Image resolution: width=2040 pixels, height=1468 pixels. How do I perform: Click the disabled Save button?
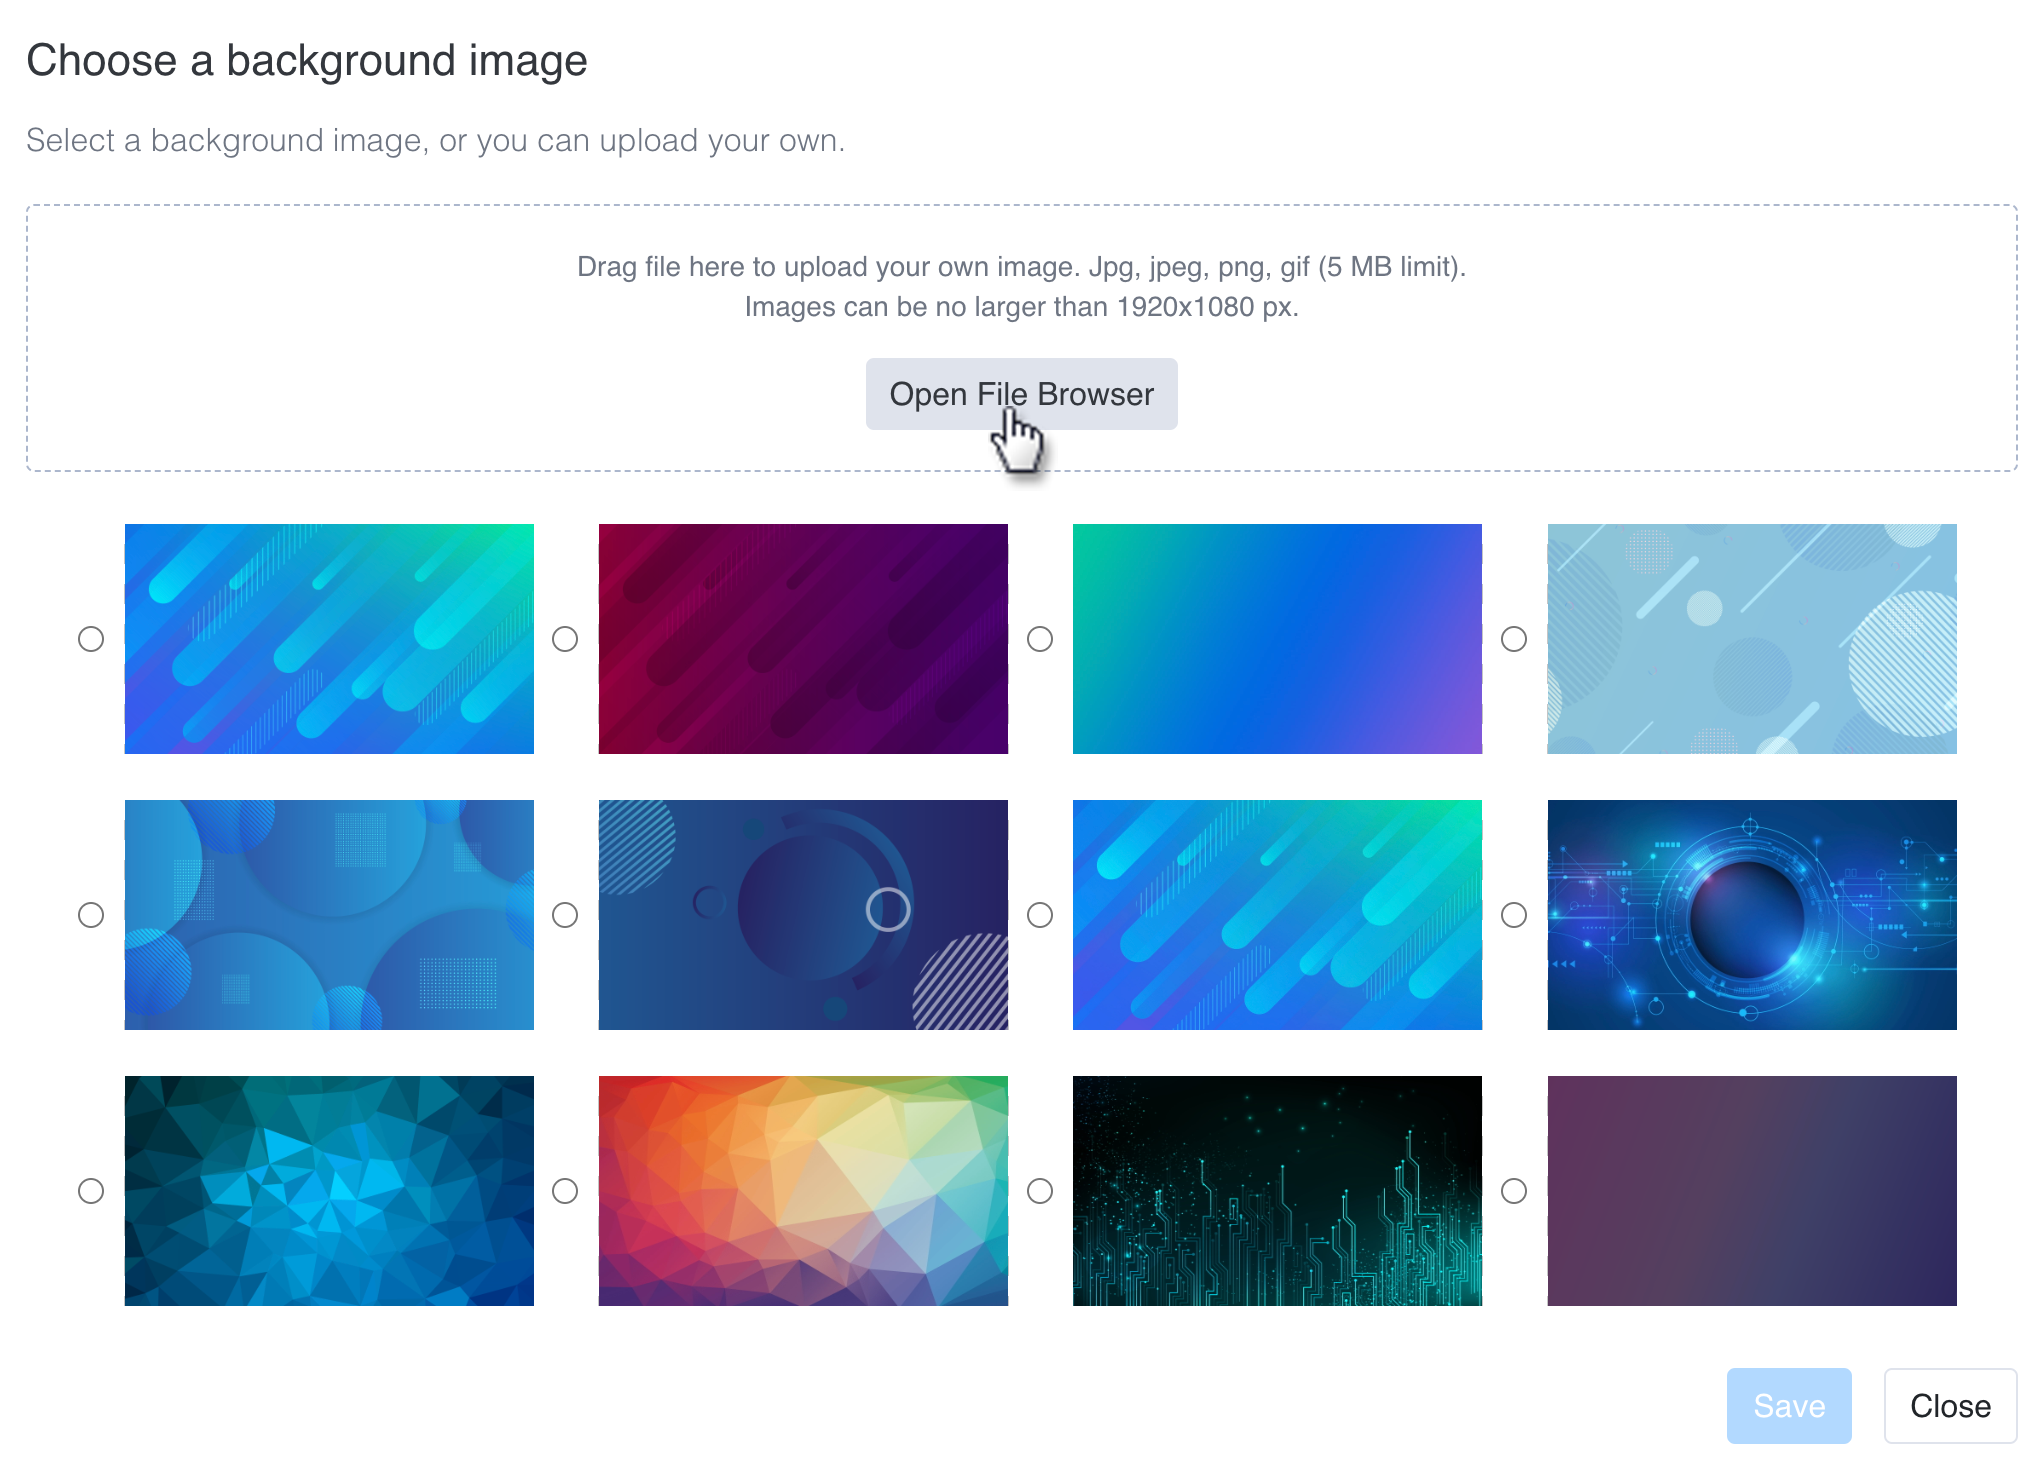click(1788, 1405)
